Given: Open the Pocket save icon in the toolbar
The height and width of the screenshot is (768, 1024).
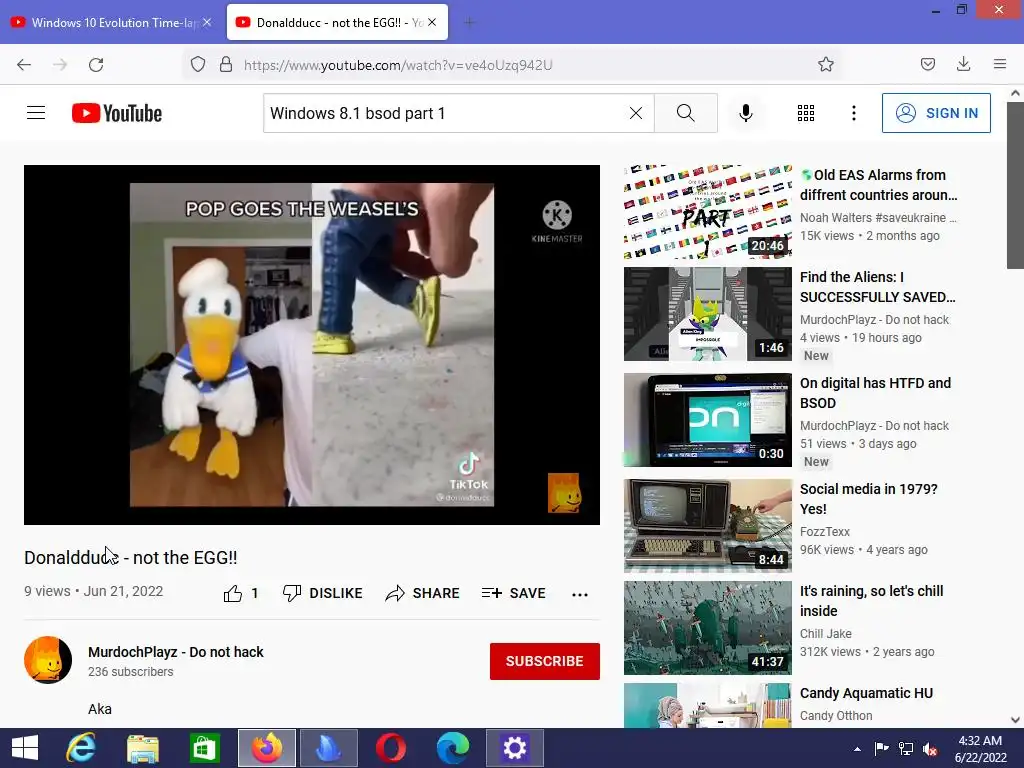Looking at the screenshot, I should (928, 64).
